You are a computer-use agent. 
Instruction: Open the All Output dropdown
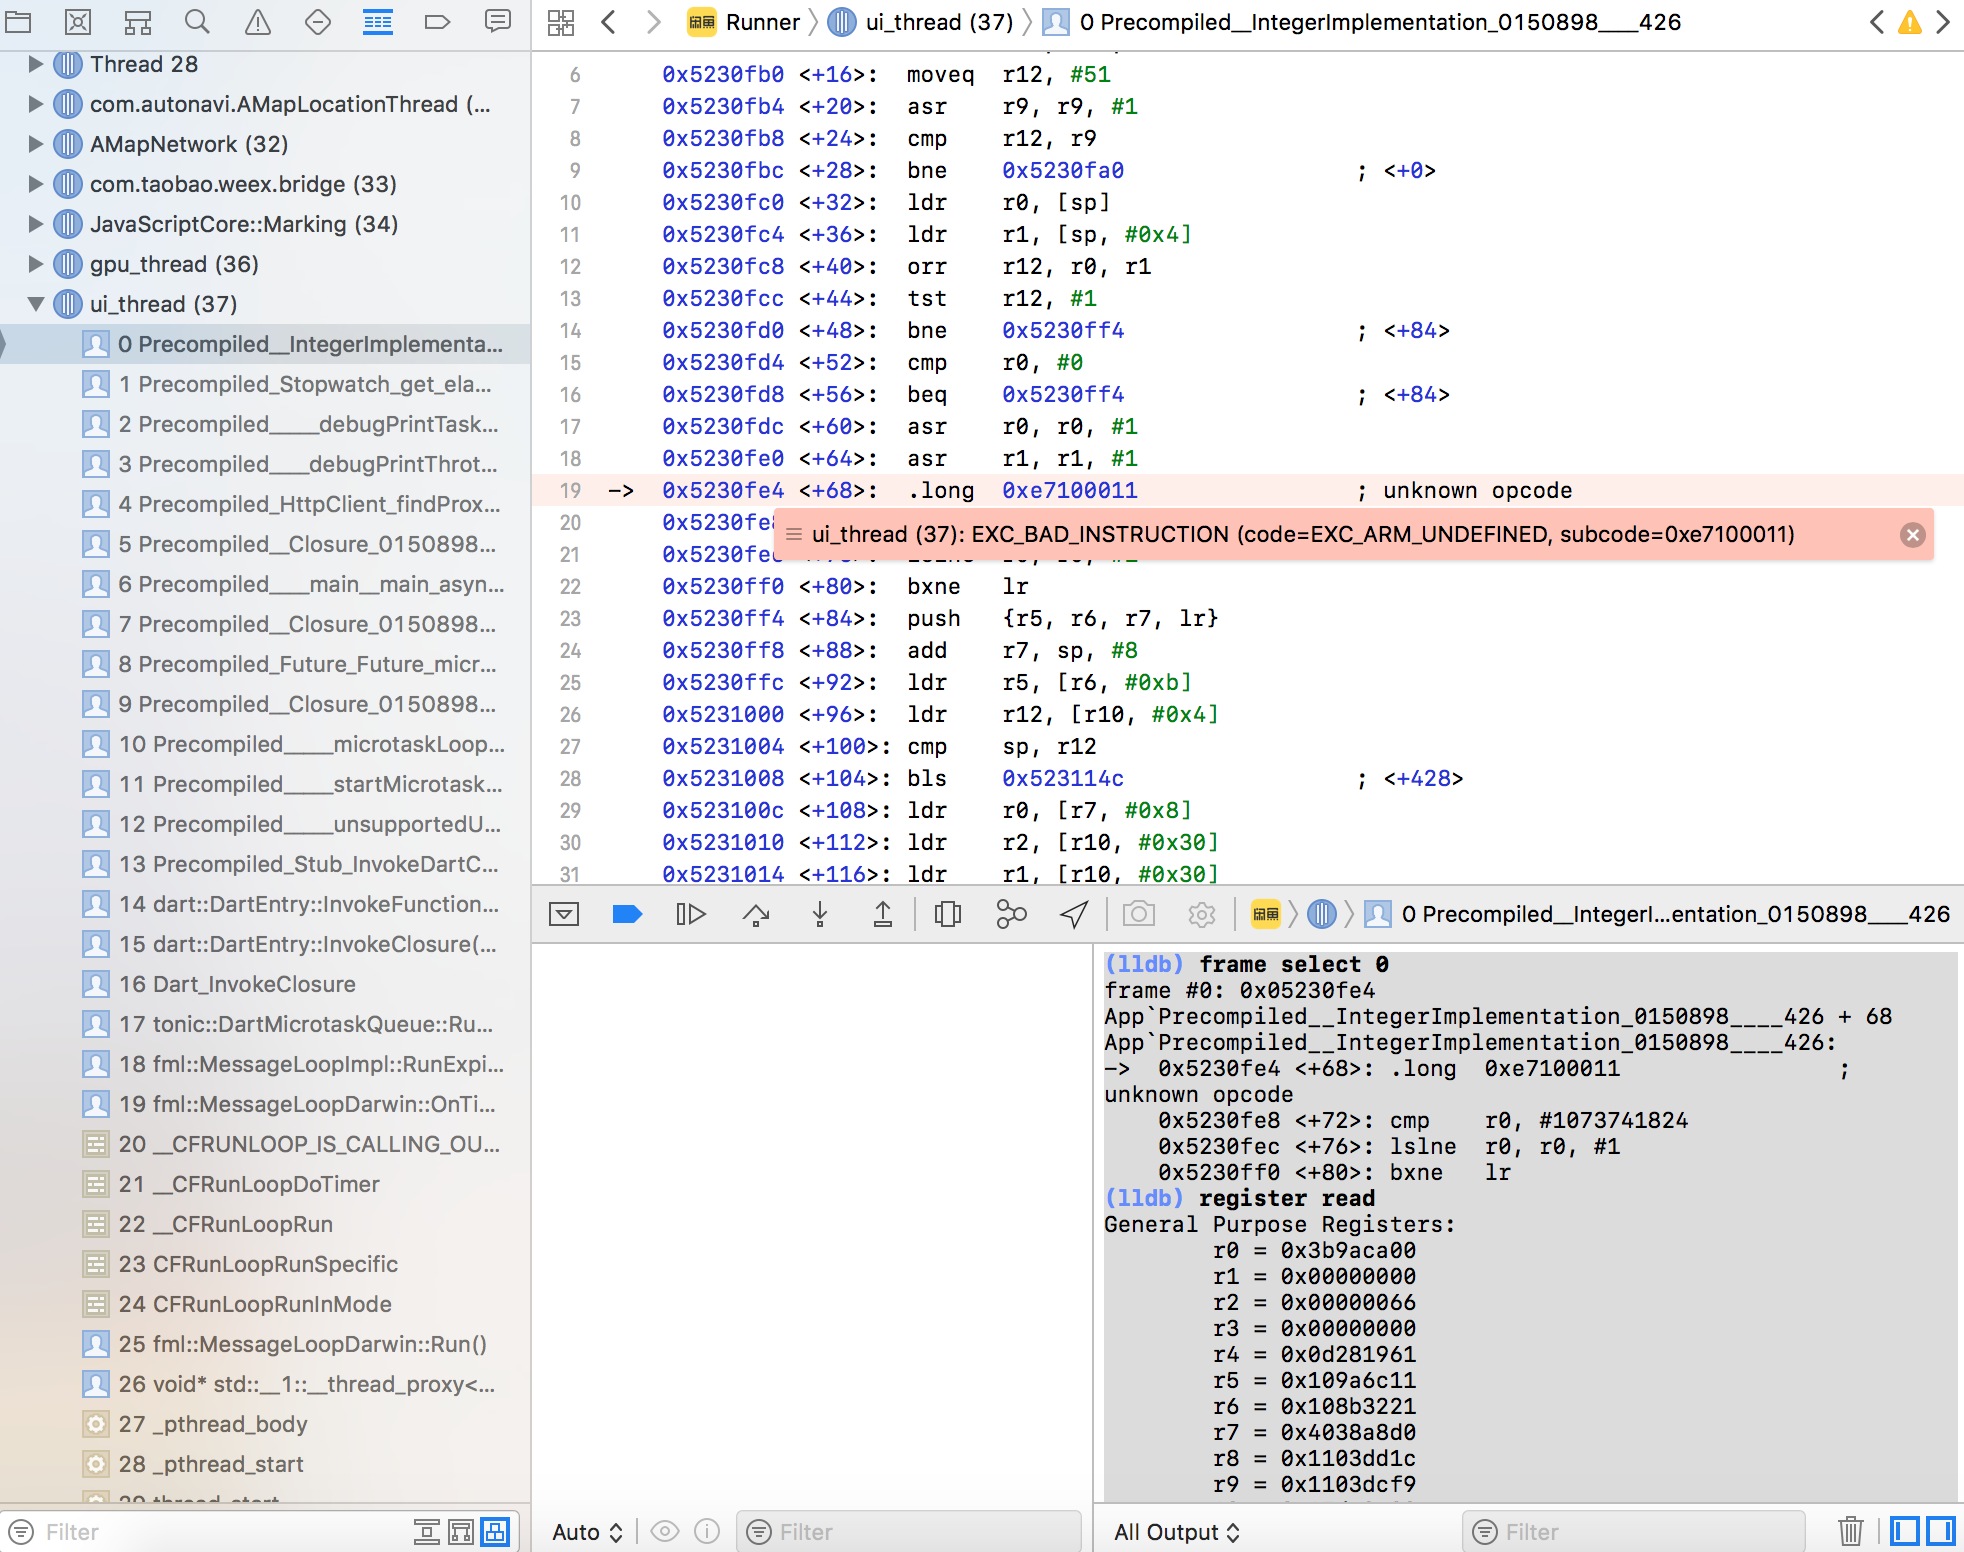point(1177,1531)
